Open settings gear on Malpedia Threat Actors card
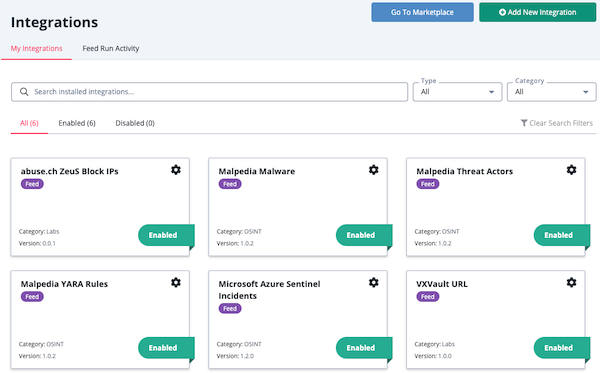Image resolution: width=600 pixels, height=373 pixels. 571,170
